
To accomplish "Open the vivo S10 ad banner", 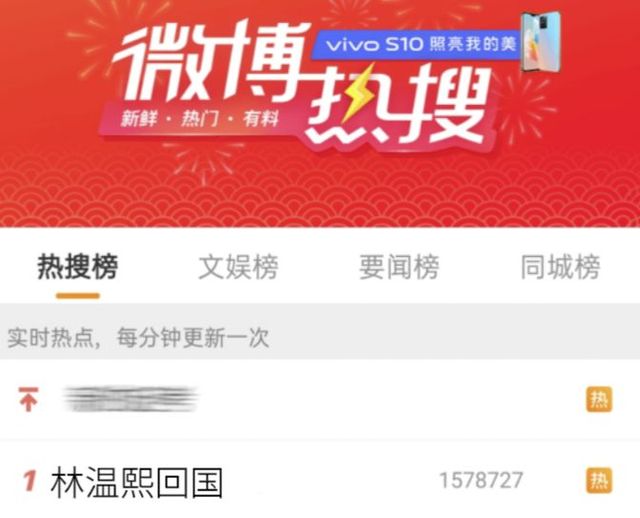I will [416, 44].
